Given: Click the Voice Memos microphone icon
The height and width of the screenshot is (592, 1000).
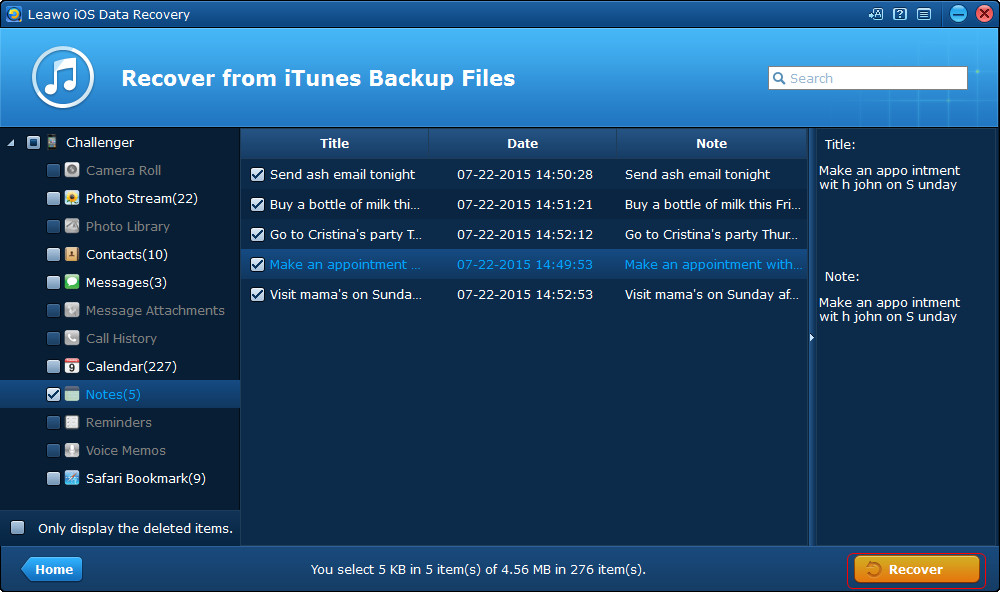Looking at the screenshot, I should click(x=72, y=450).
